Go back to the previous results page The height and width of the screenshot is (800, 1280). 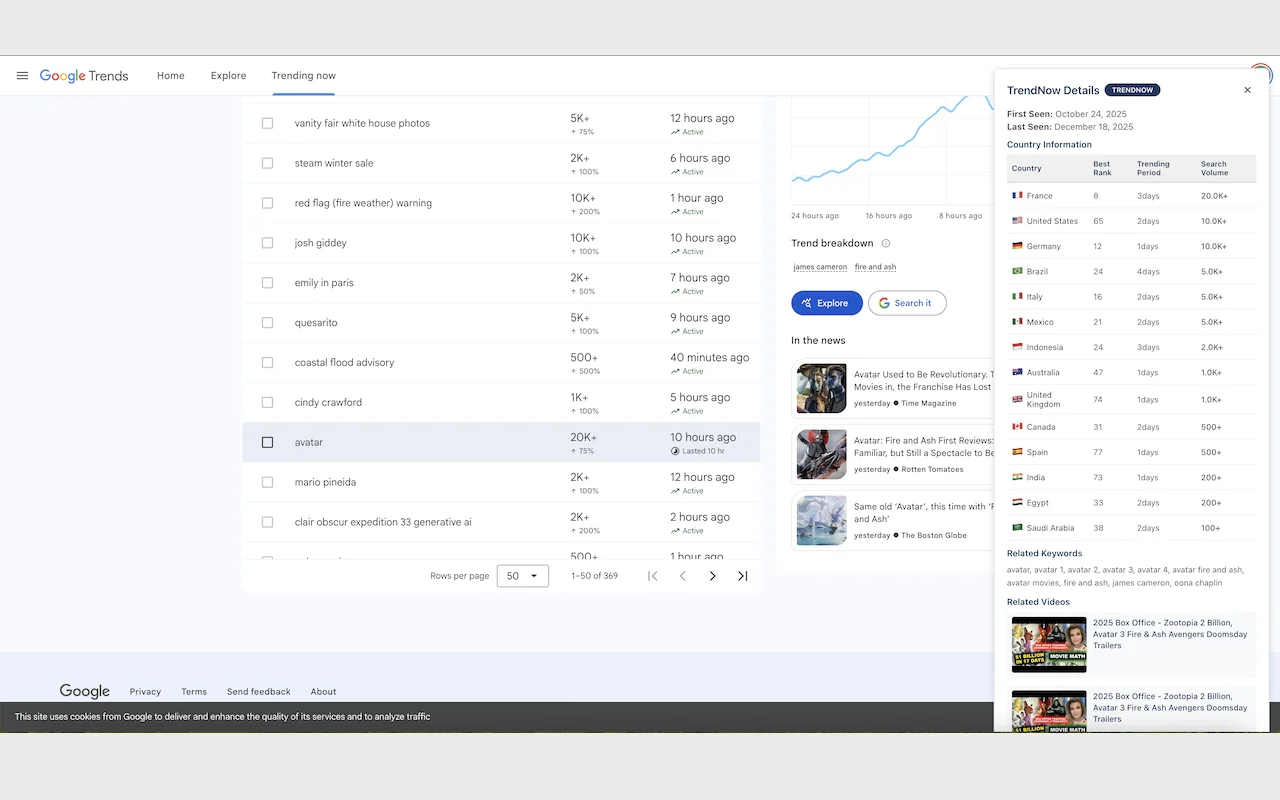point(683,576)
